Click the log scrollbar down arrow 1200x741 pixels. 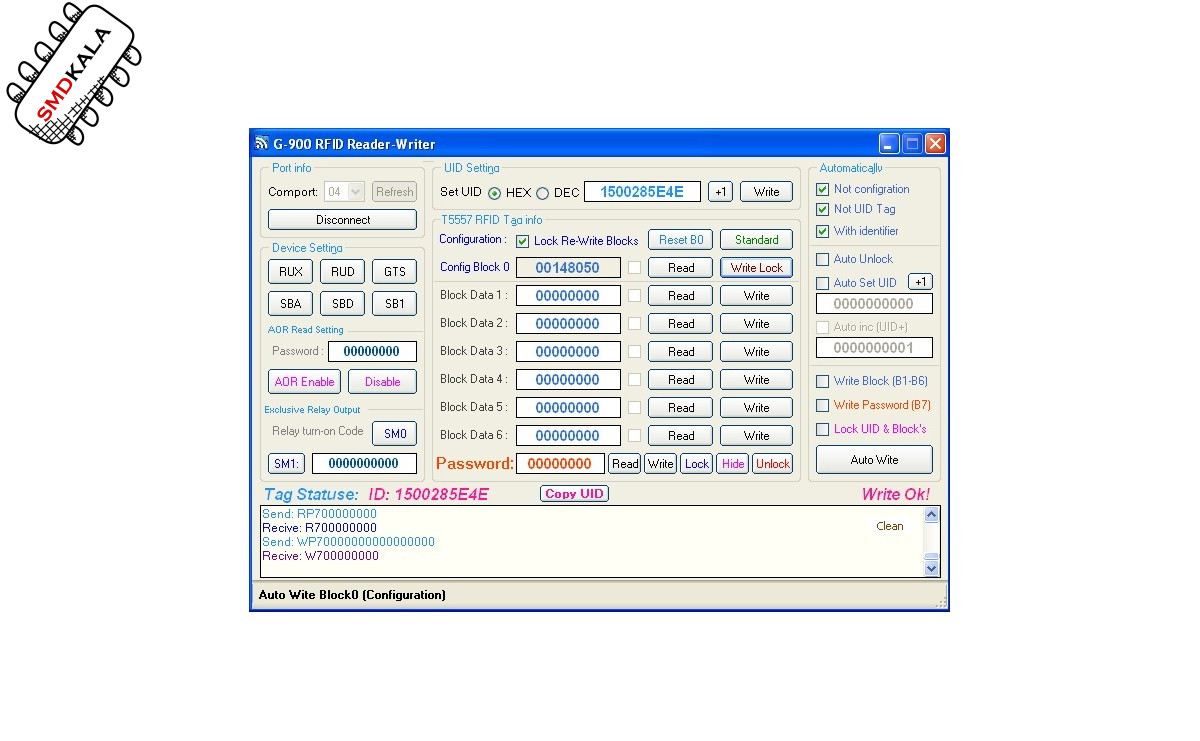932,568
